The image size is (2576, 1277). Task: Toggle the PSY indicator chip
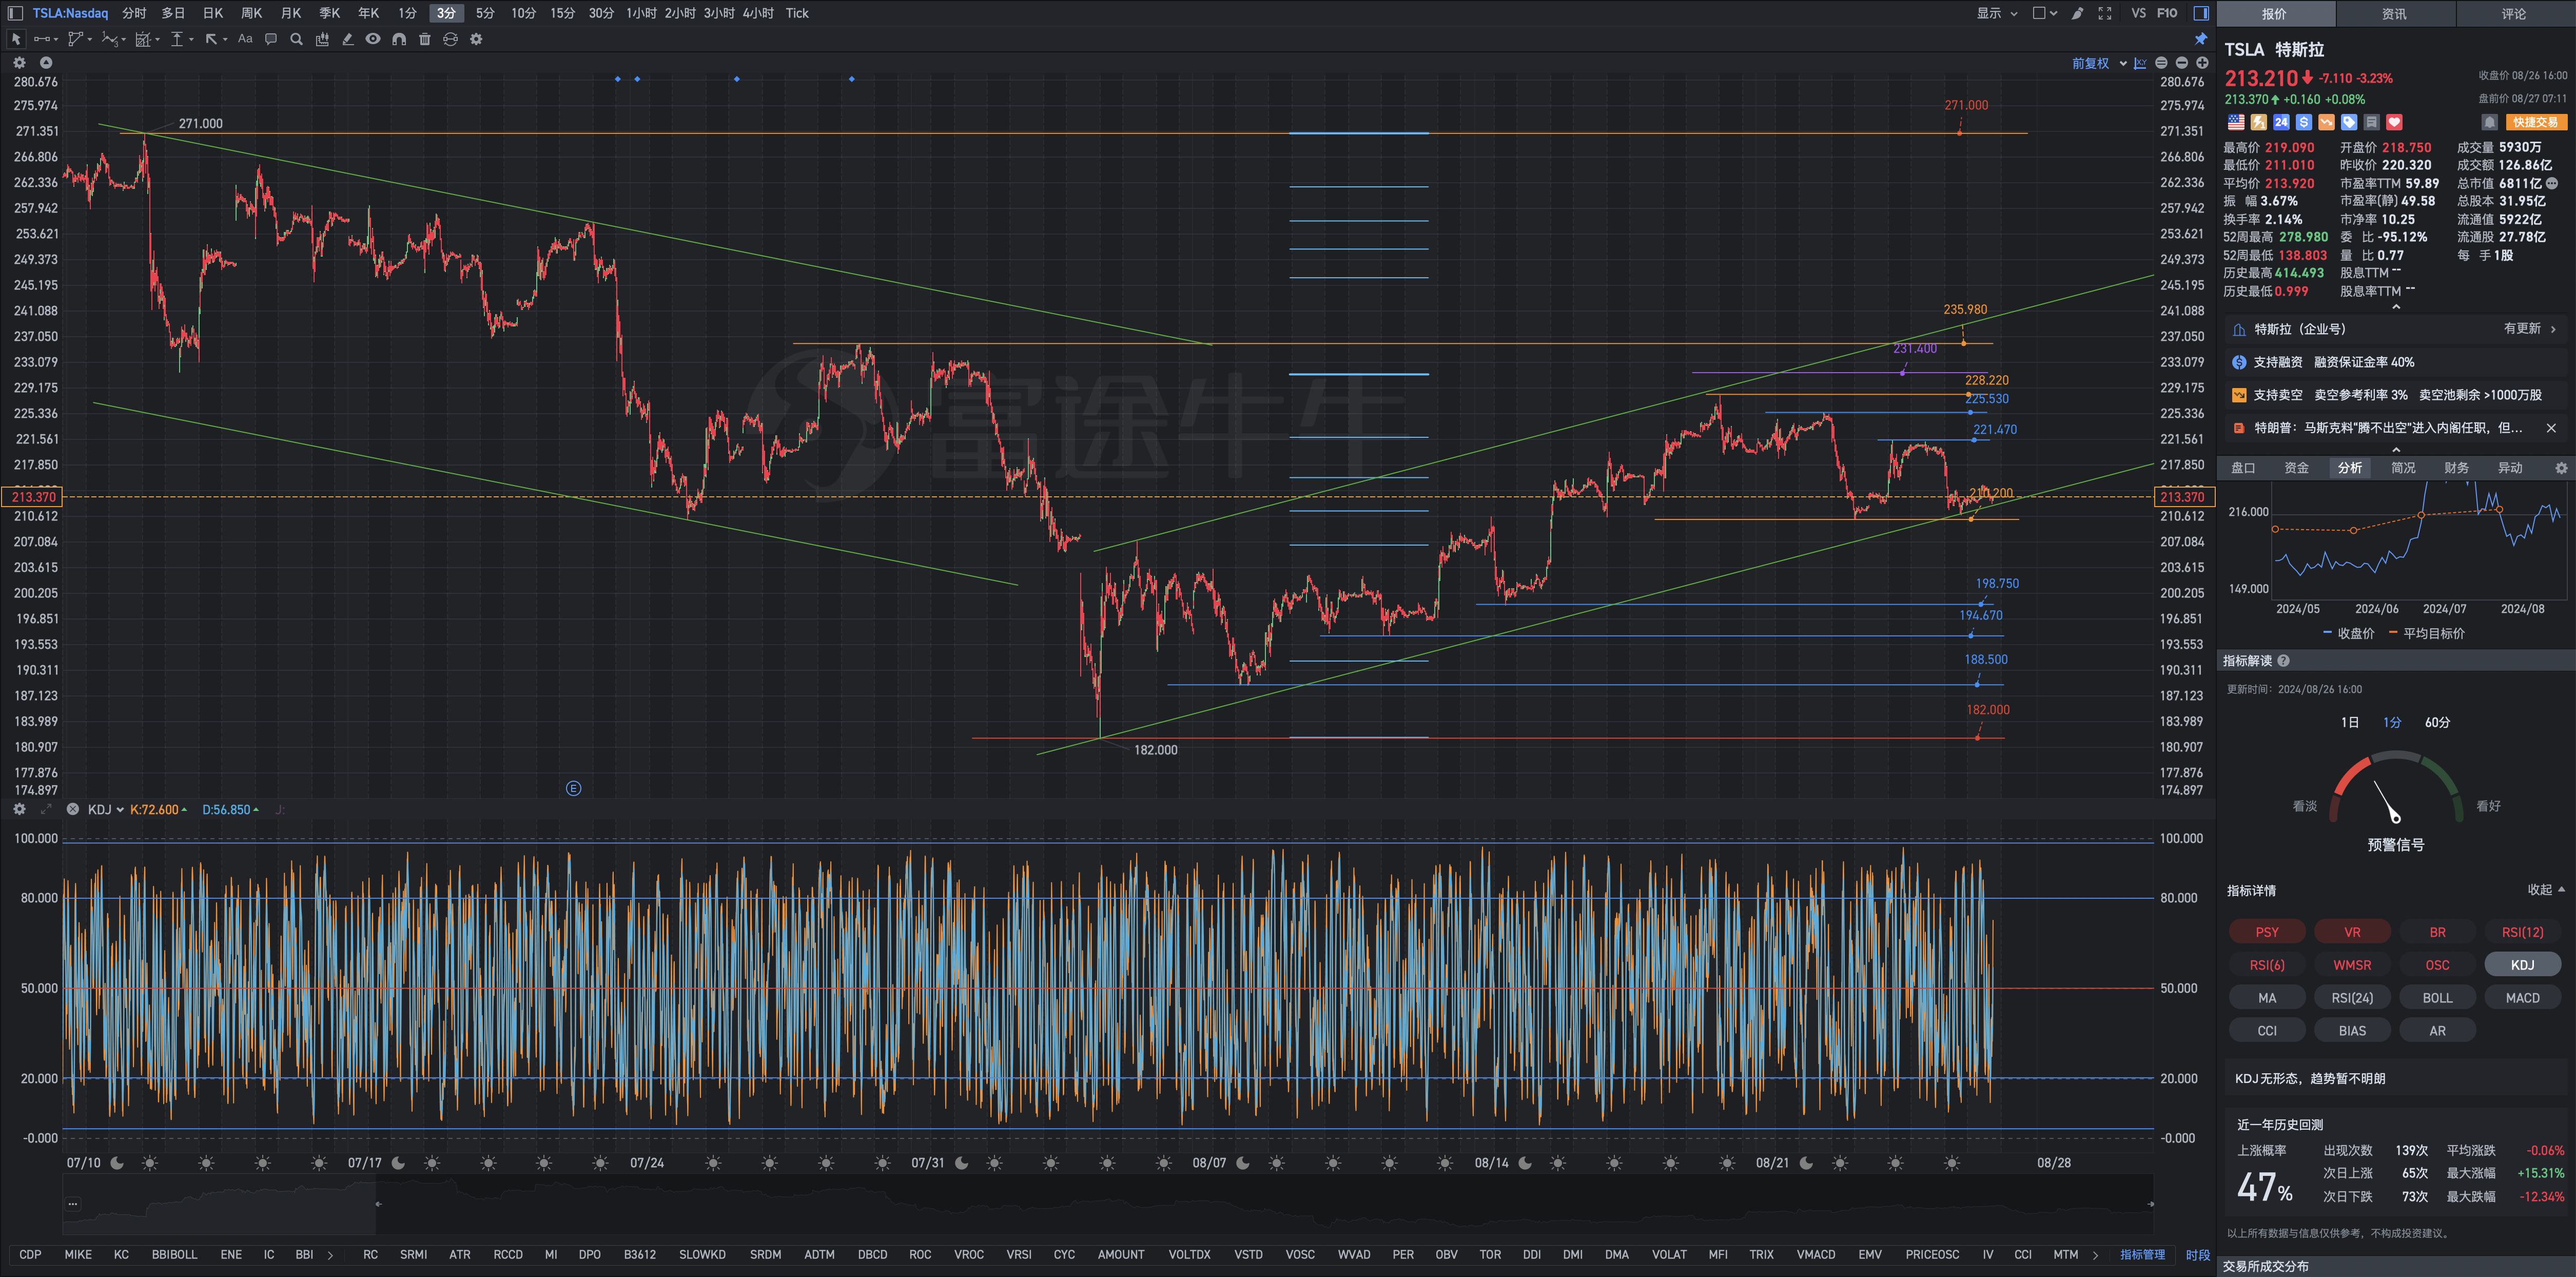[x=2267, y=932]
